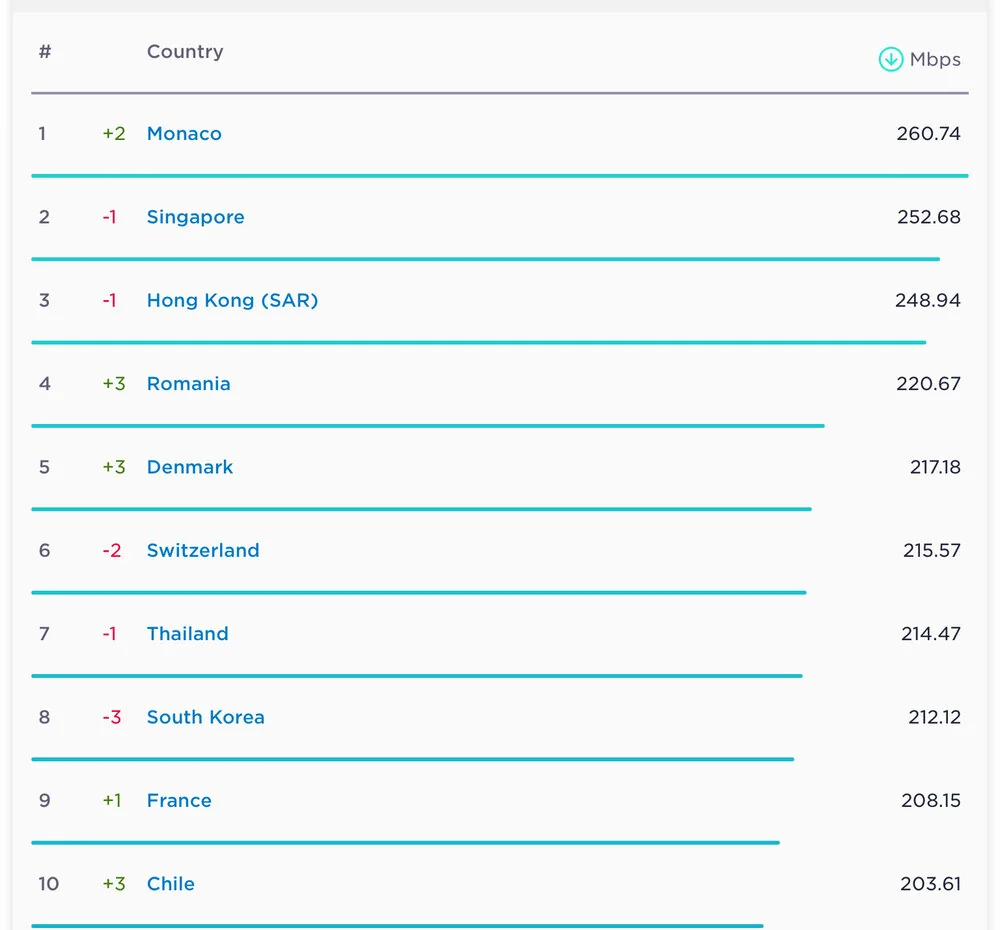Select Denmark in the ranking table

point(190,466)
